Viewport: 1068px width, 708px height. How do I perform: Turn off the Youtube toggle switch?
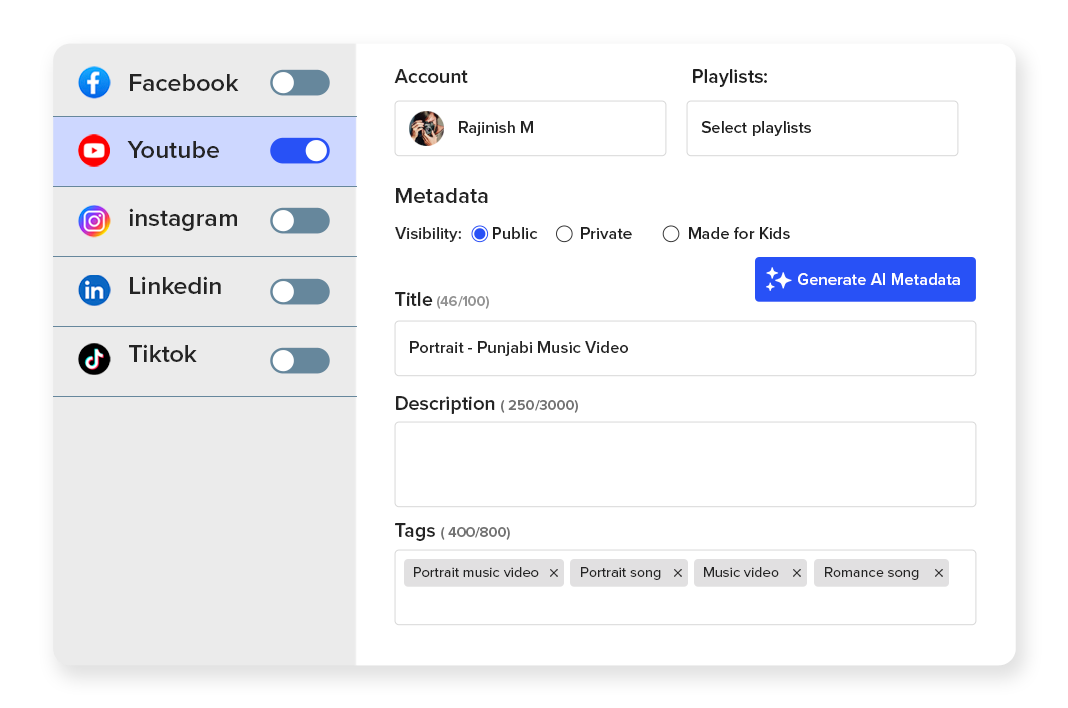299,151
